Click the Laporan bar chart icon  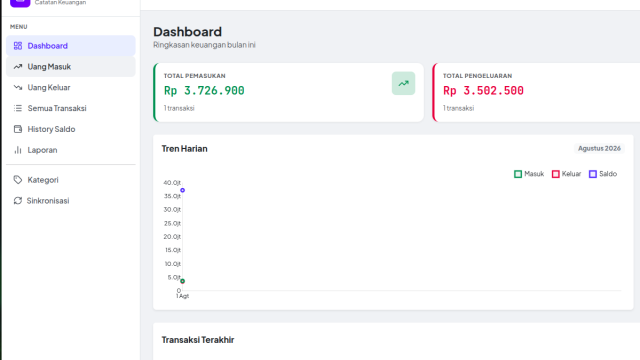click(x=18, y=150)
